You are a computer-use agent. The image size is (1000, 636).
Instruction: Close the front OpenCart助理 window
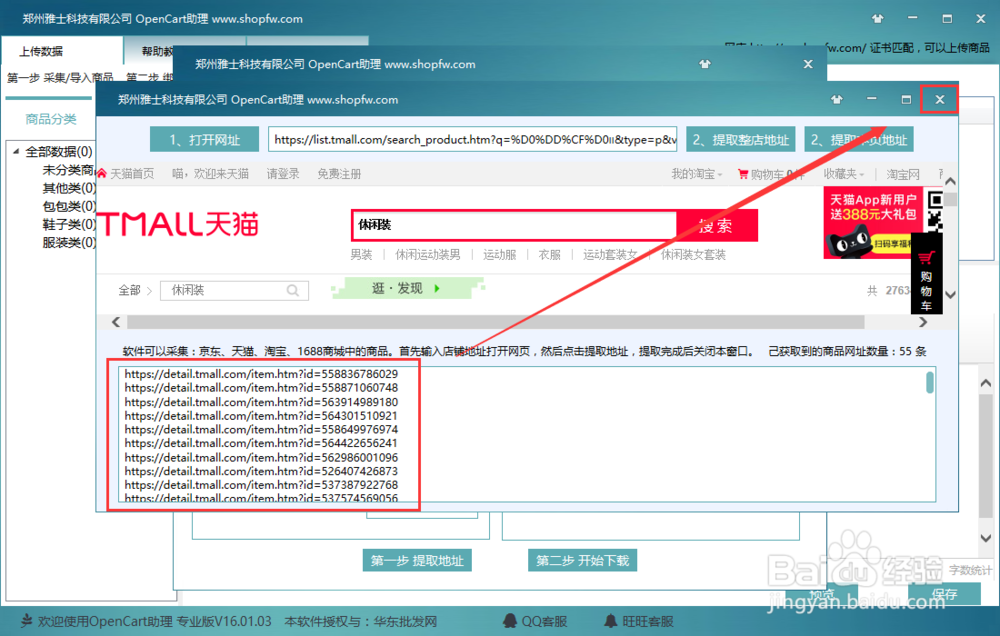pos(939,100)
